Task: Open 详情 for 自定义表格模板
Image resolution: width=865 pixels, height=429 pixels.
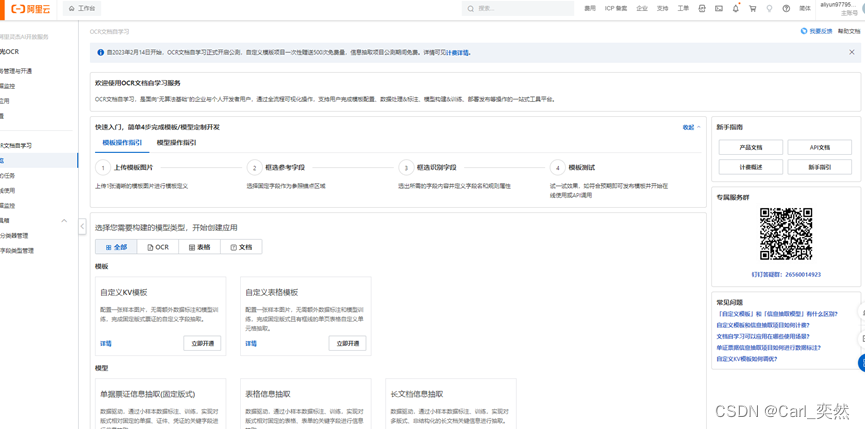Action: [x=251, y=343]
